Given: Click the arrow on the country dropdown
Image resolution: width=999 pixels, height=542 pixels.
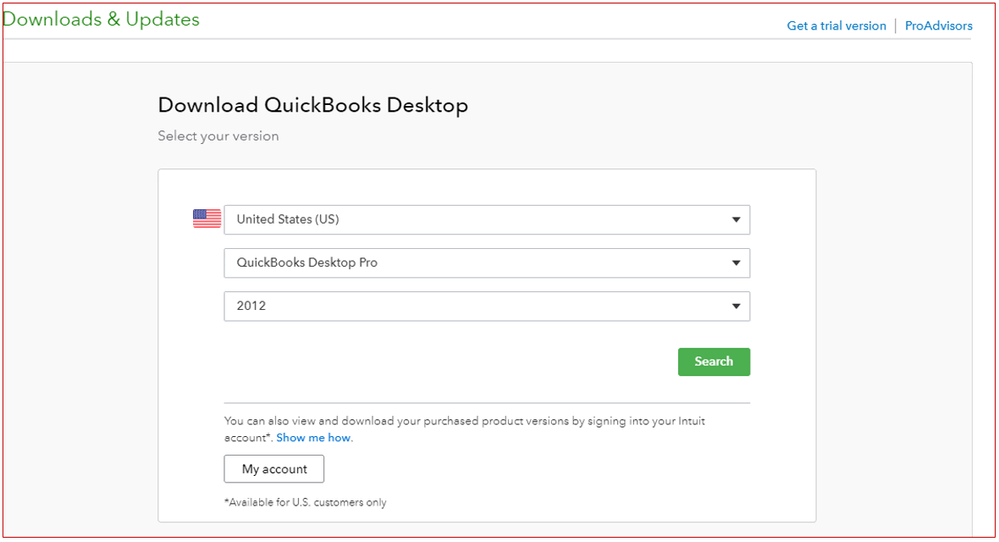Looking at the screenshot, I should 736,220.
